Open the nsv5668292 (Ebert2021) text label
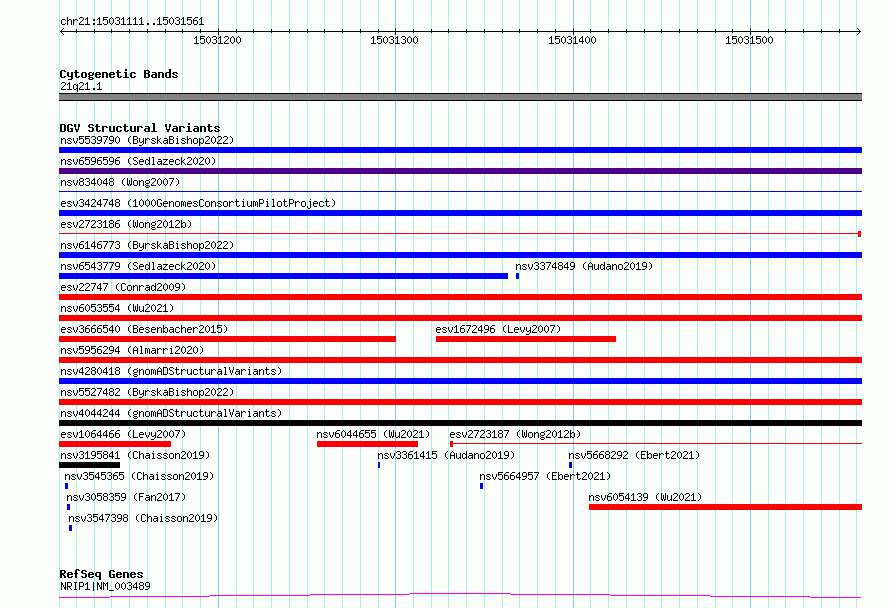This screenshot has height=608, width=890. 634,455
